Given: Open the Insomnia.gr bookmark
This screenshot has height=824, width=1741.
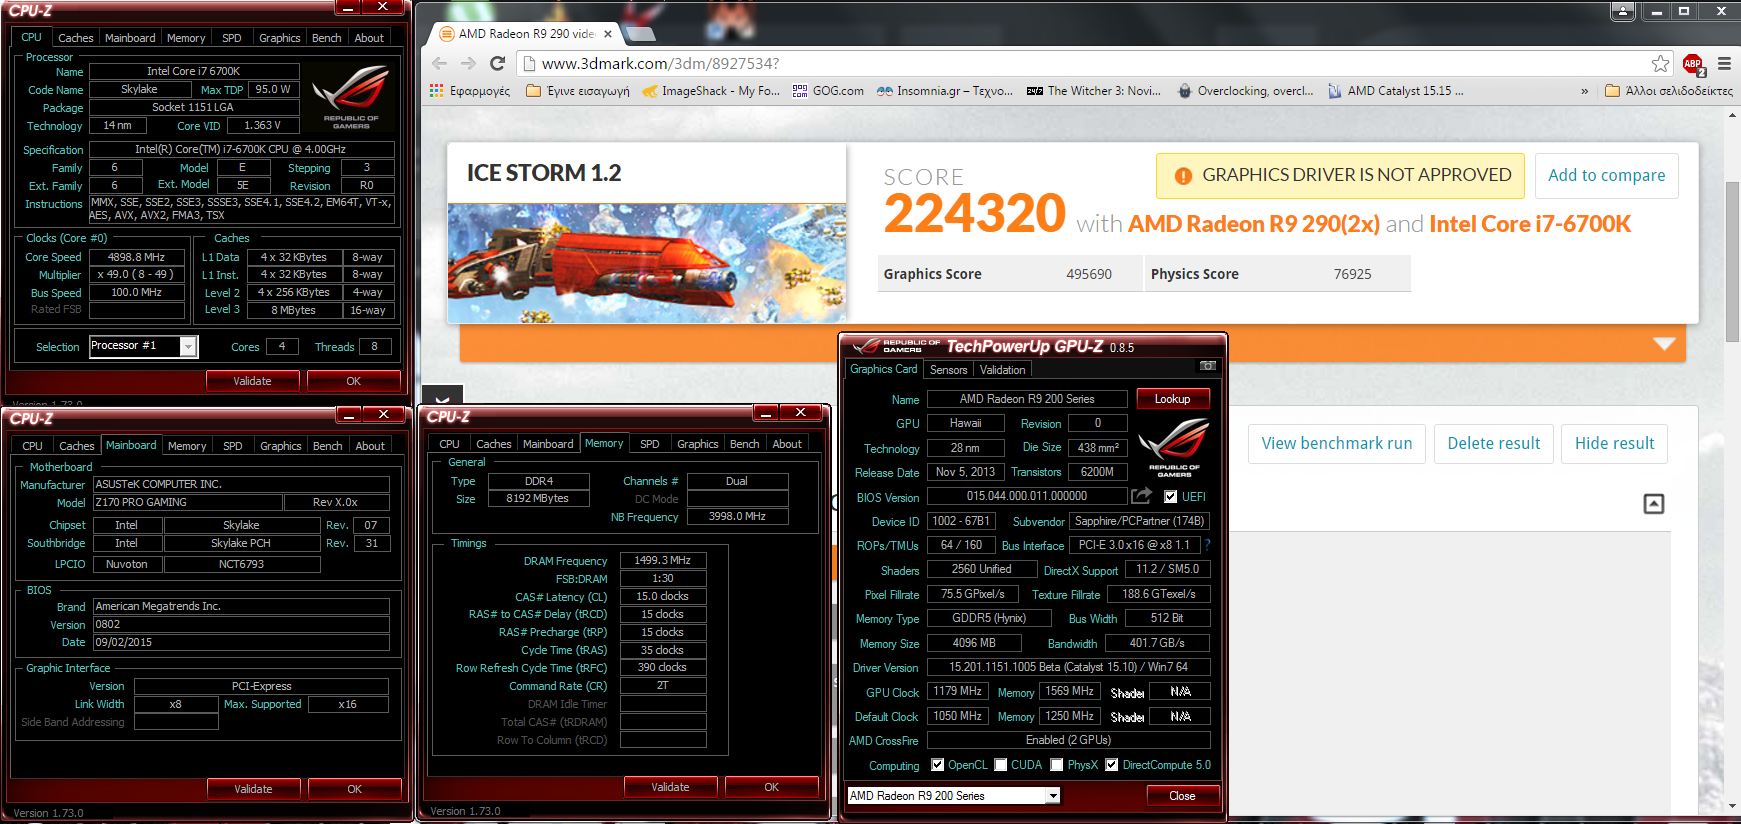Looking at the screenshot, I should 945,90.
